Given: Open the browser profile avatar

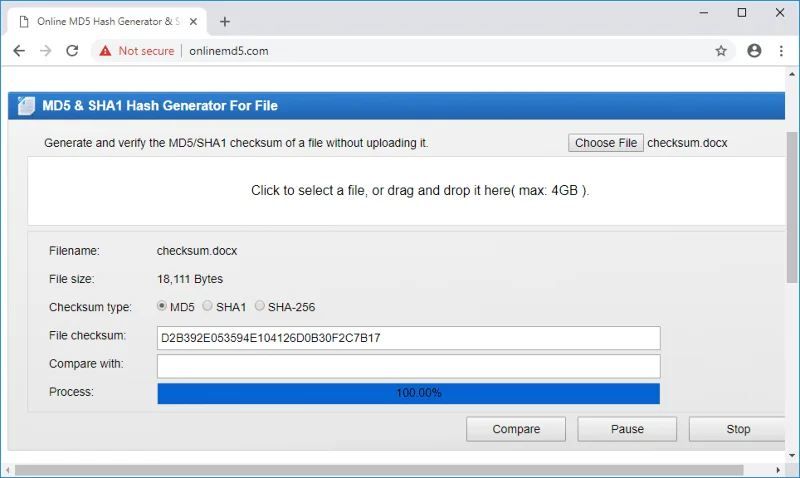Looking at the screenshot, I should pos(754,51).
